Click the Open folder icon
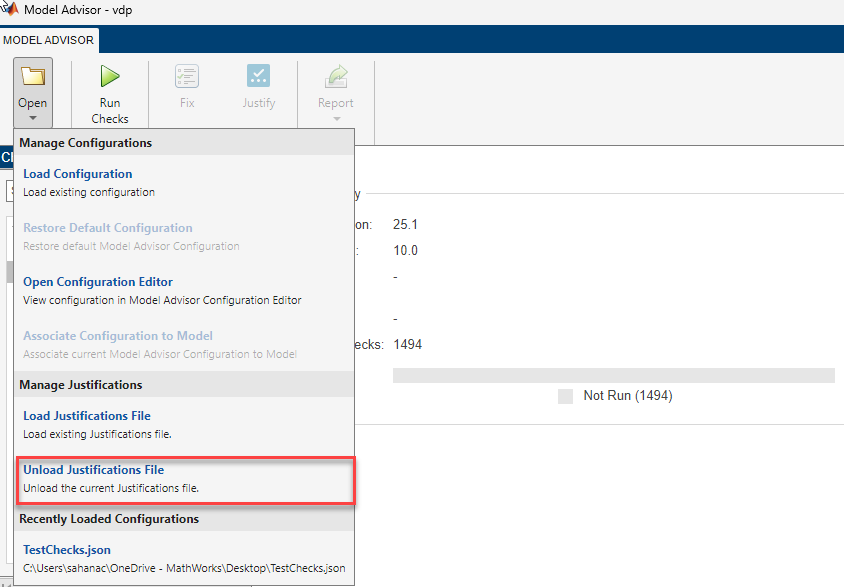The image size is (844, 587). click(x=32, y=76)
